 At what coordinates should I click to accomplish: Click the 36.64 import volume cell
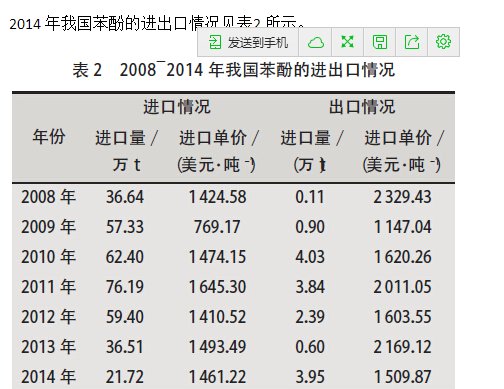[125, 197]
